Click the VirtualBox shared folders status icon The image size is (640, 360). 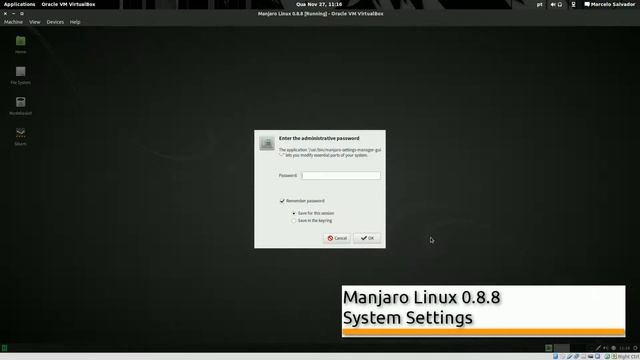583,356
